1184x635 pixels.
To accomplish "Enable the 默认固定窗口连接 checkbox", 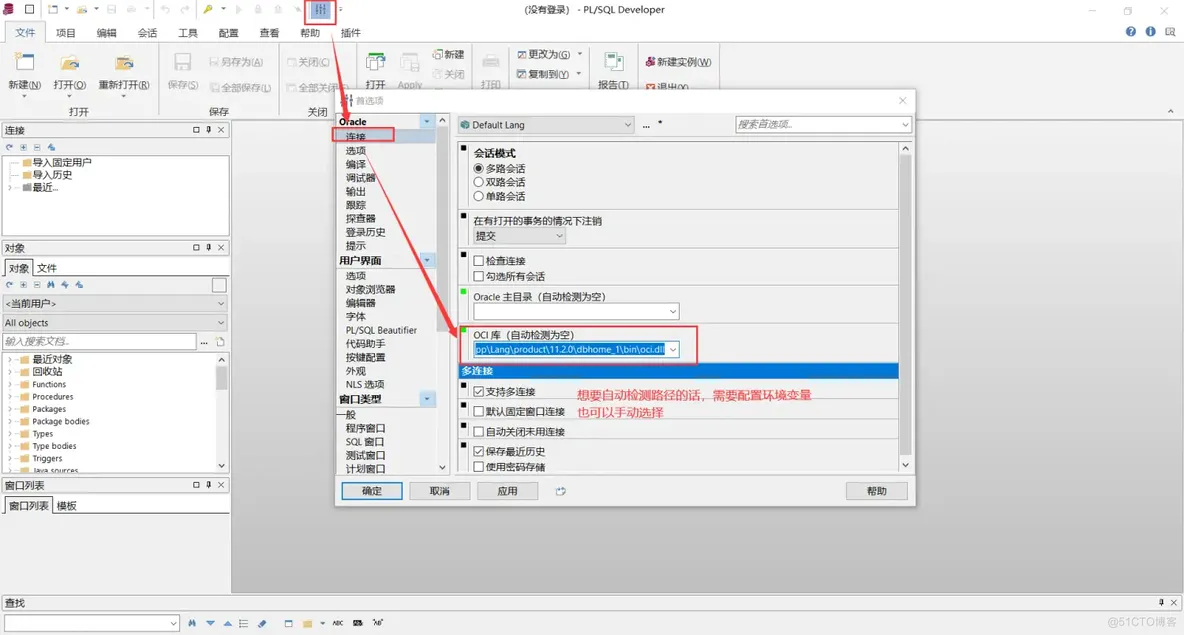I will [479, 412].
